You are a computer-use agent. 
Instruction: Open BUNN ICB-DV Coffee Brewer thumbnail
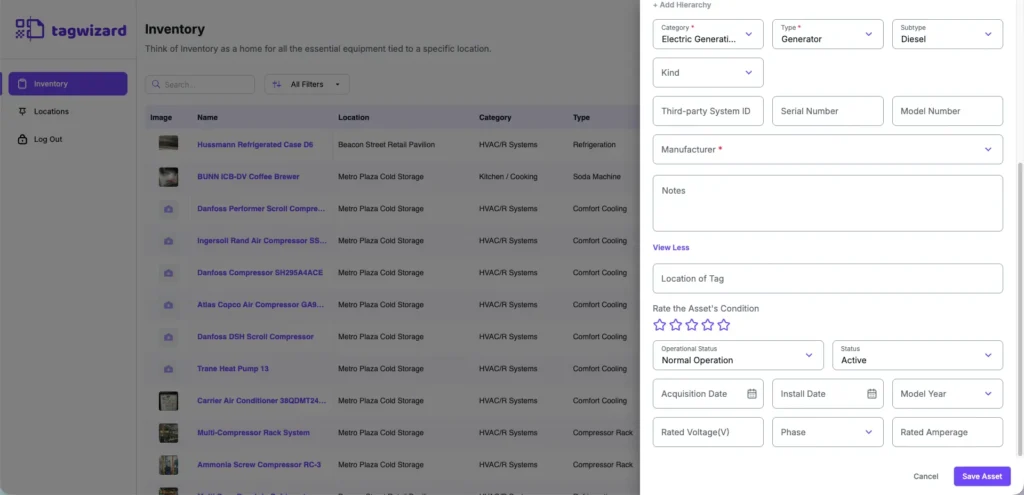tap(168, 177)
